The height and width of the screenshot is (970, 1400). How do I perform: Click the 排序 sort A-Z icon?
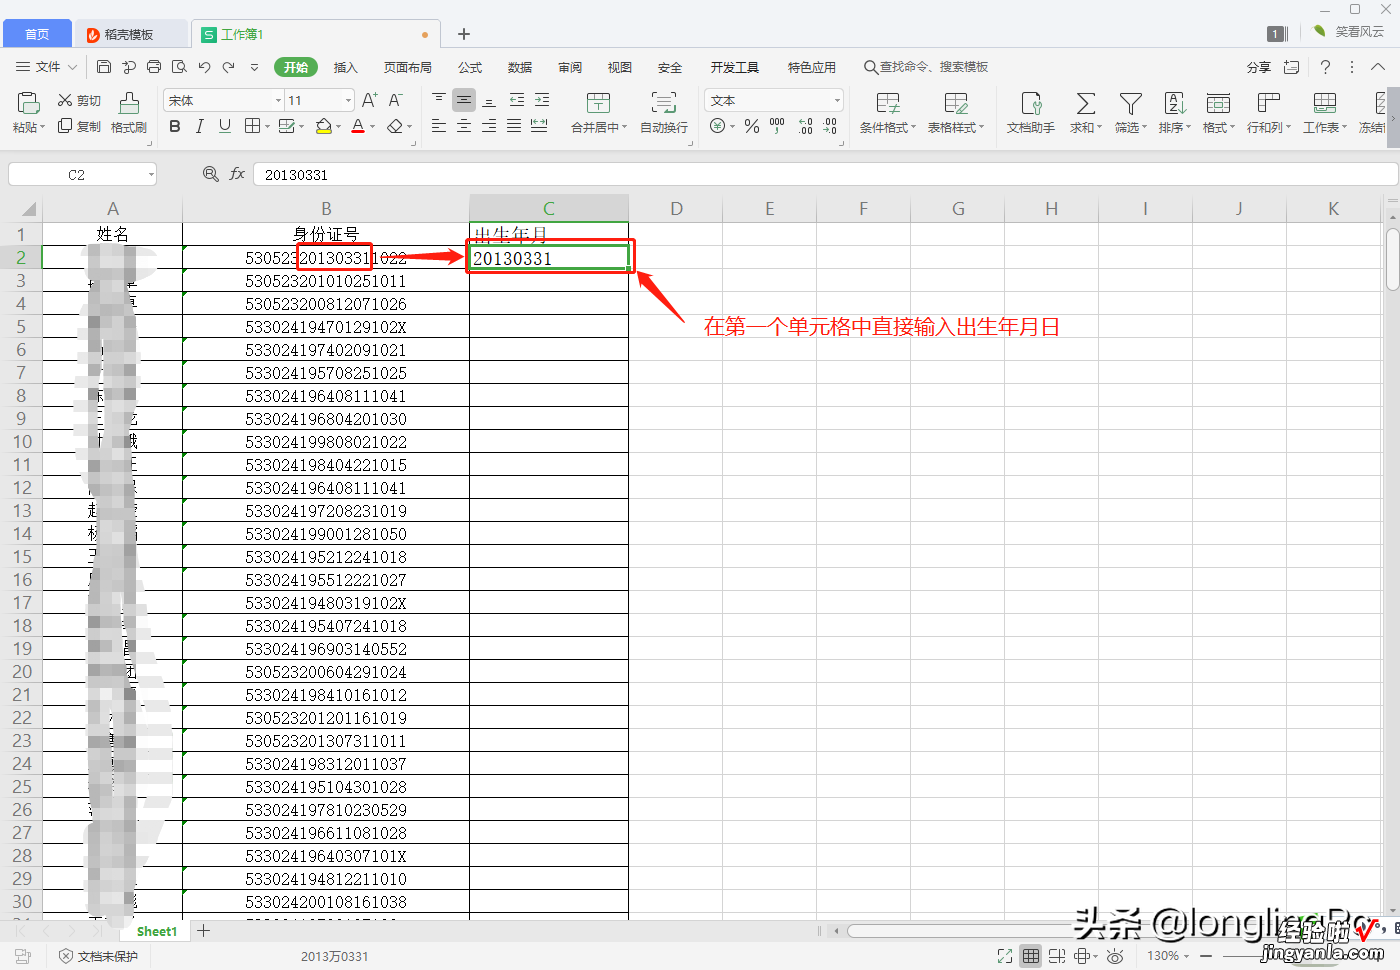tap(1174, 103)
